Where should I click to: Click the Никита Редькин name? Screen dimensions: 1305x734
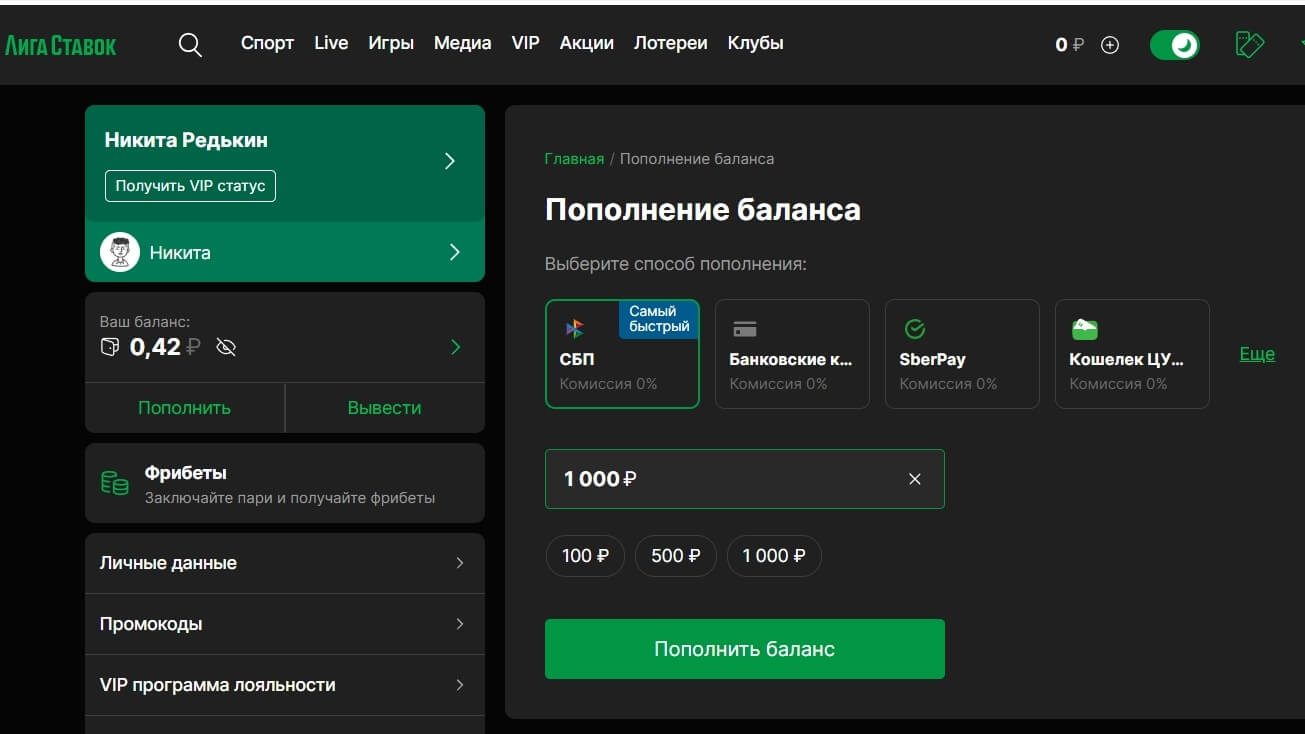[x=186, y=140]
